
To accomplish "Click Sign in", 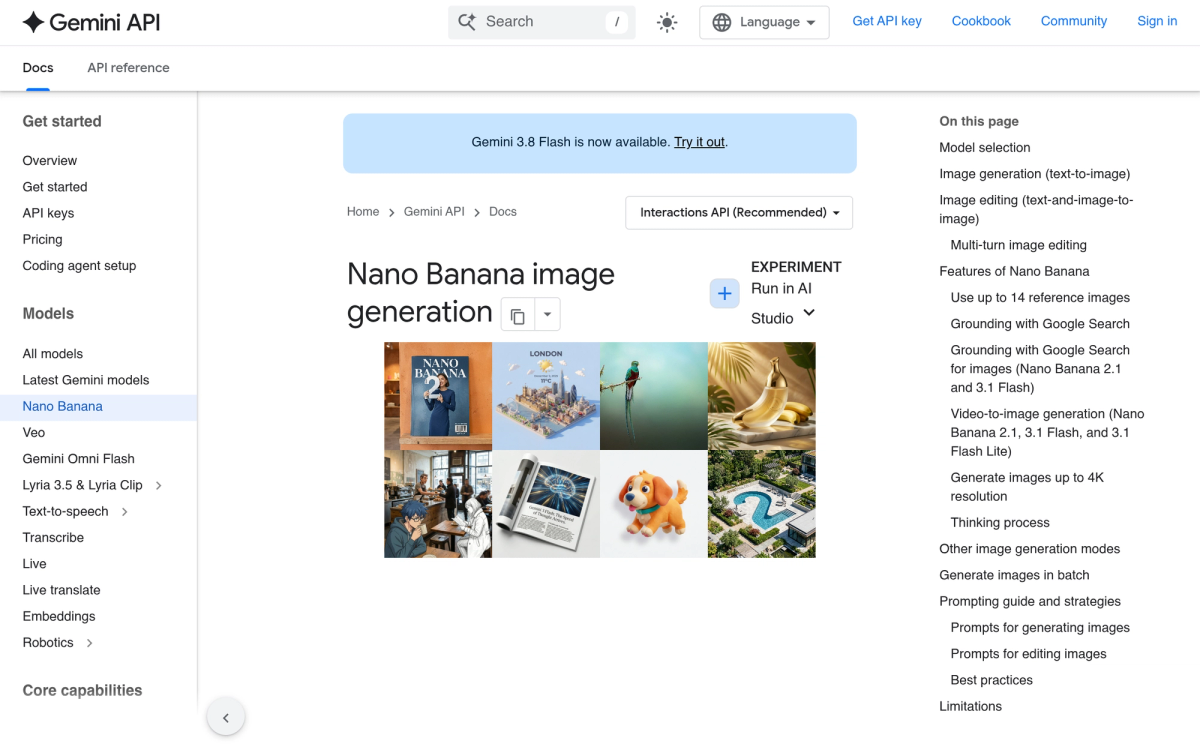I will point(1157,21).
